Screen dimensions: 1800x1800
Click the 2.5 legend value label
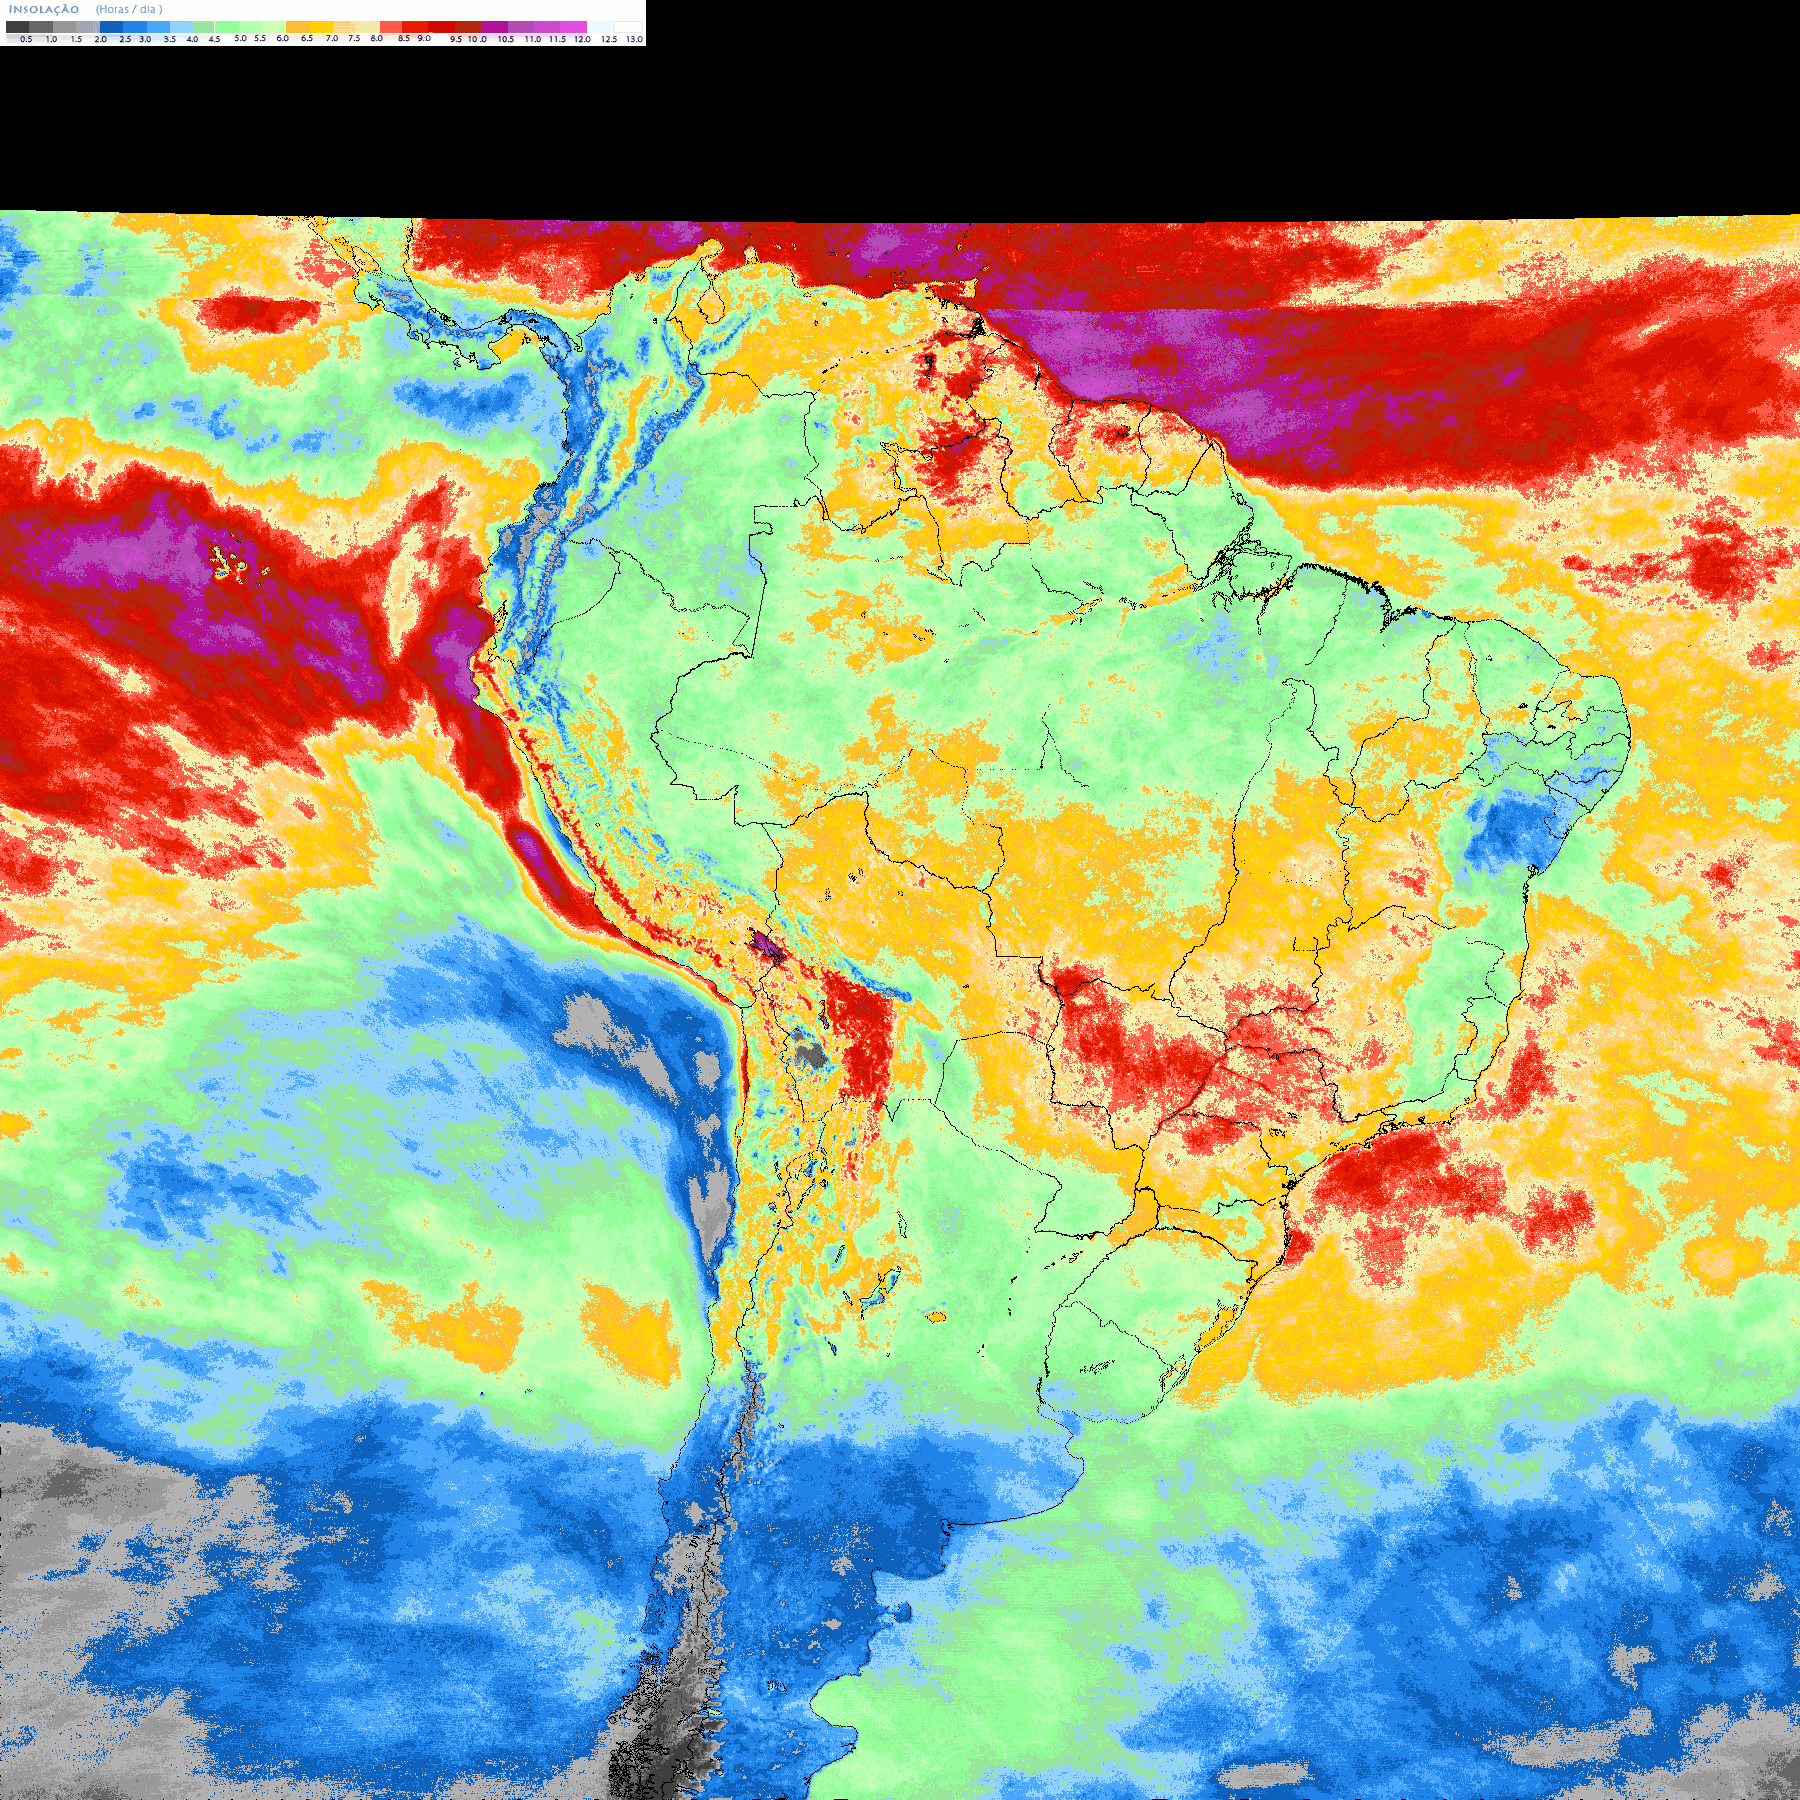click(125, 39)
